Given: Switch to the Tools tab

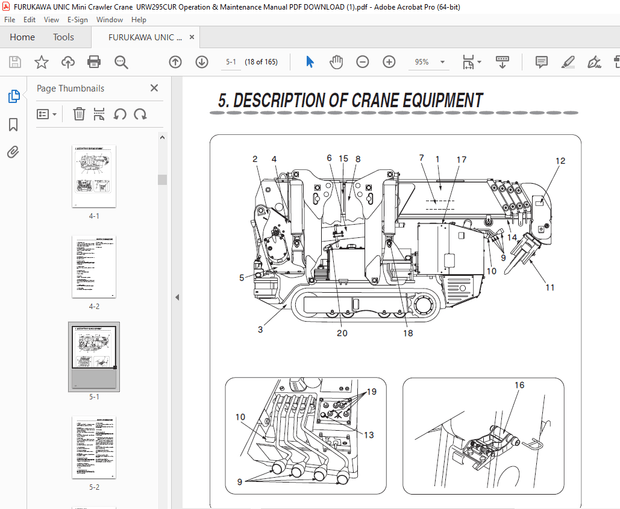Looking at the screenshot, I should 63,37.
